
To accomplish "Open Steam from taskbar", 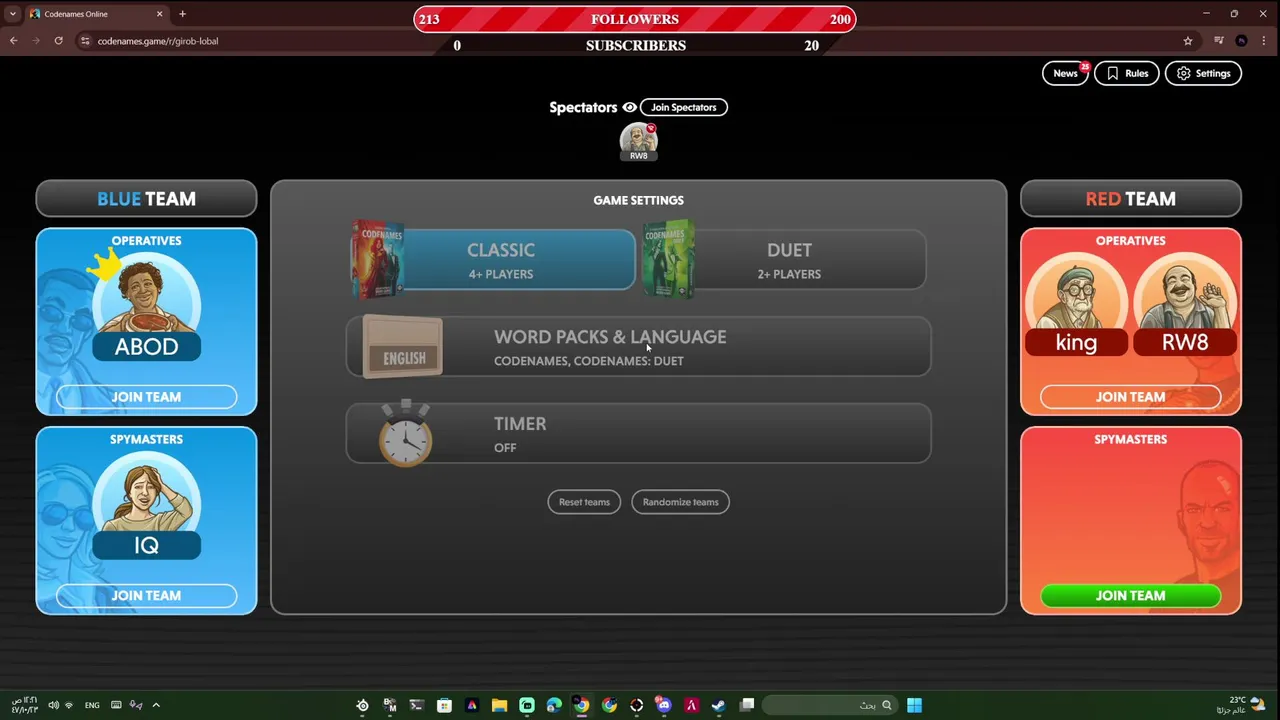I will pyautogui.click(x=718, y=705).
